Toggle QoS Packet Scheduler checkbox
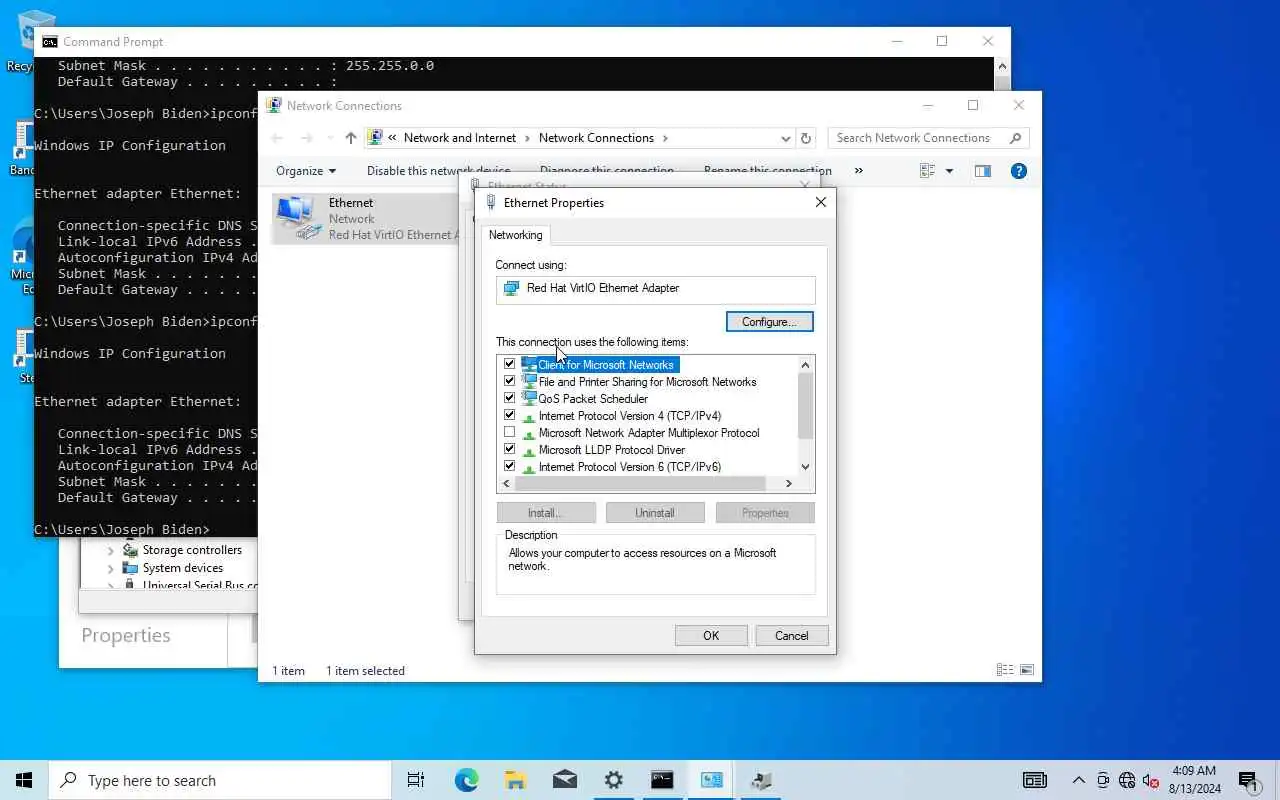 tap(510, 398)
